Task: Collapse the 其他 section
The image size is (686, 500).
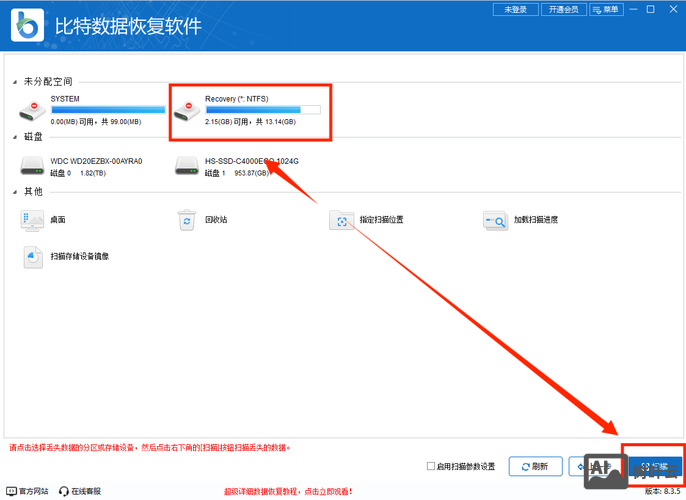Action: 15,191
